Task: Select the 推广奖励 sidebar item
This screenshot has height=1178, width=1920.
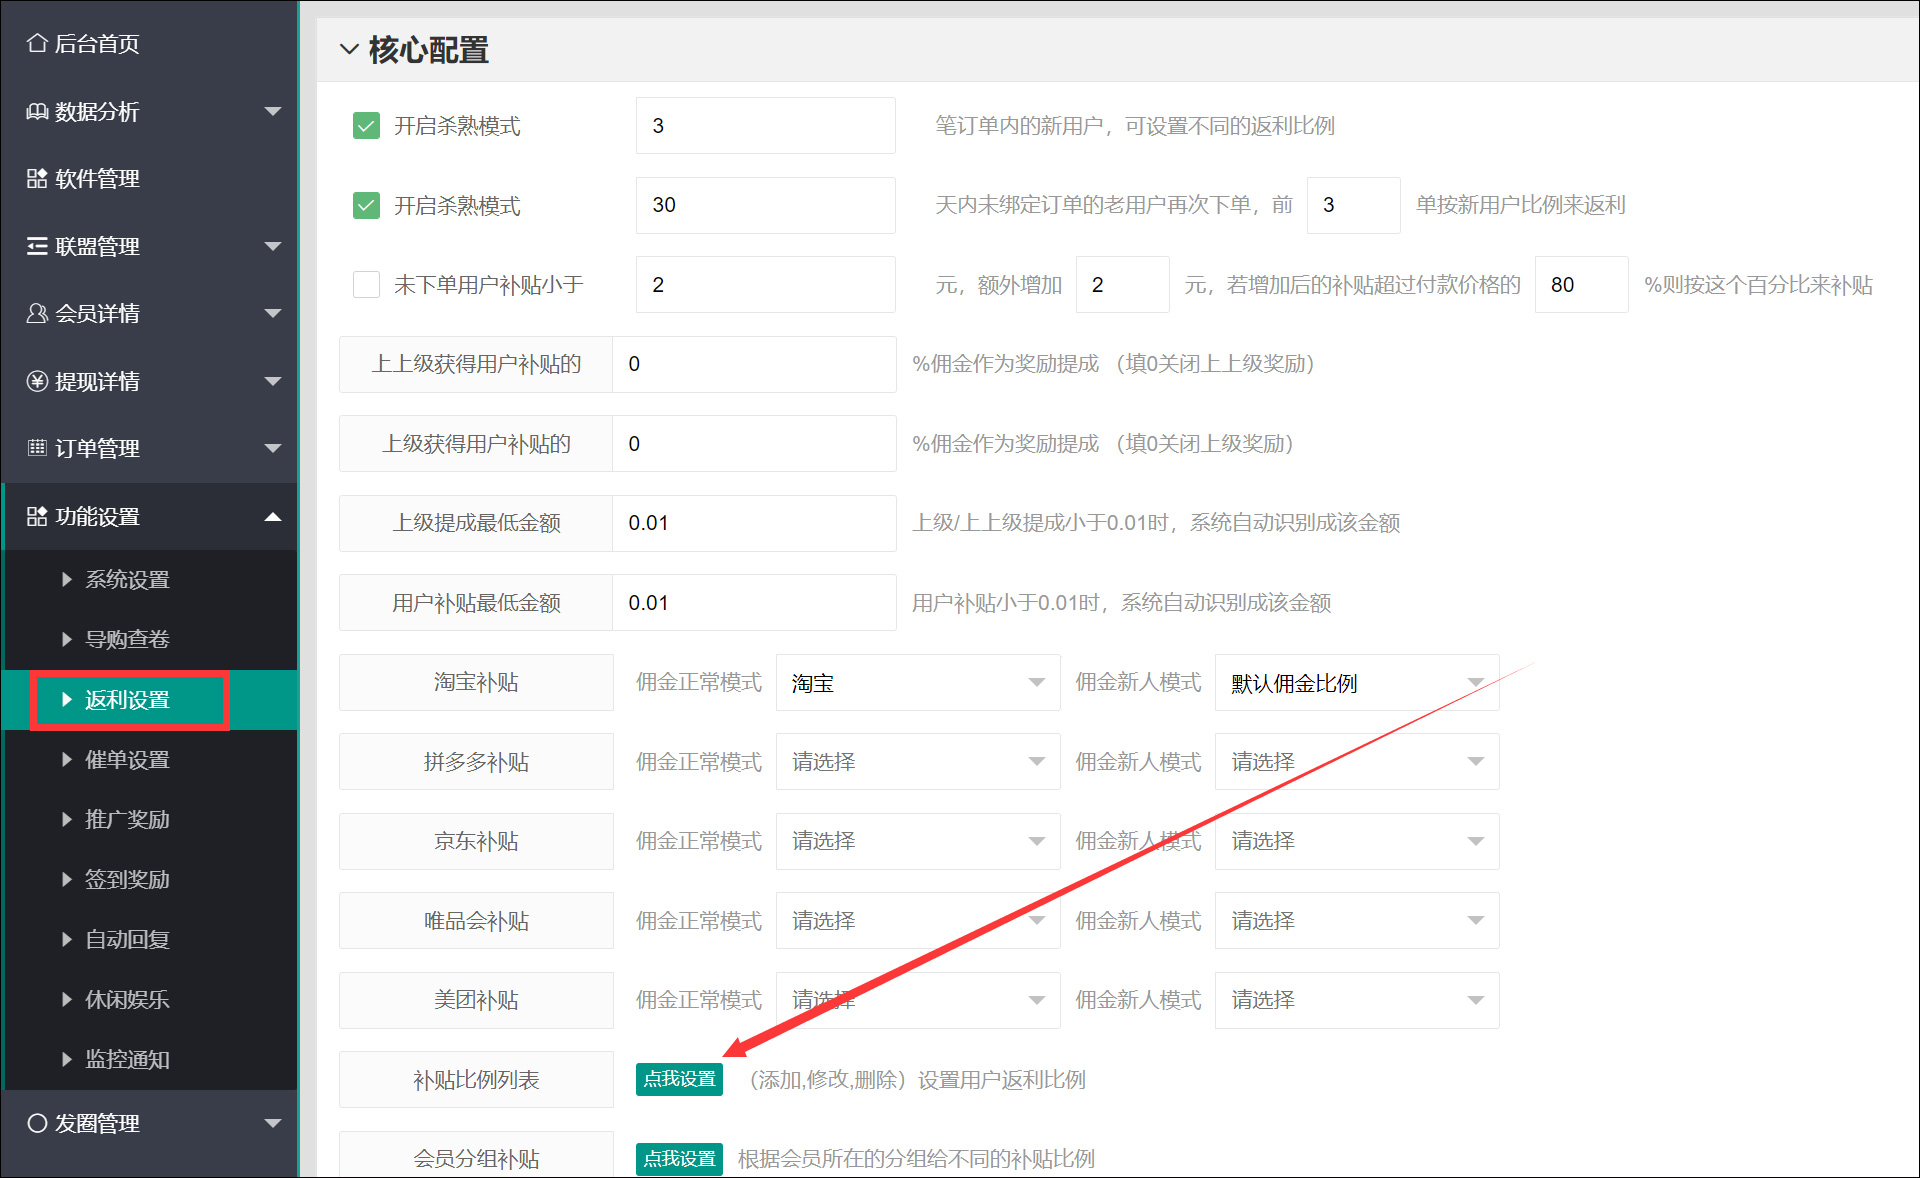Action: pos(127,820)
